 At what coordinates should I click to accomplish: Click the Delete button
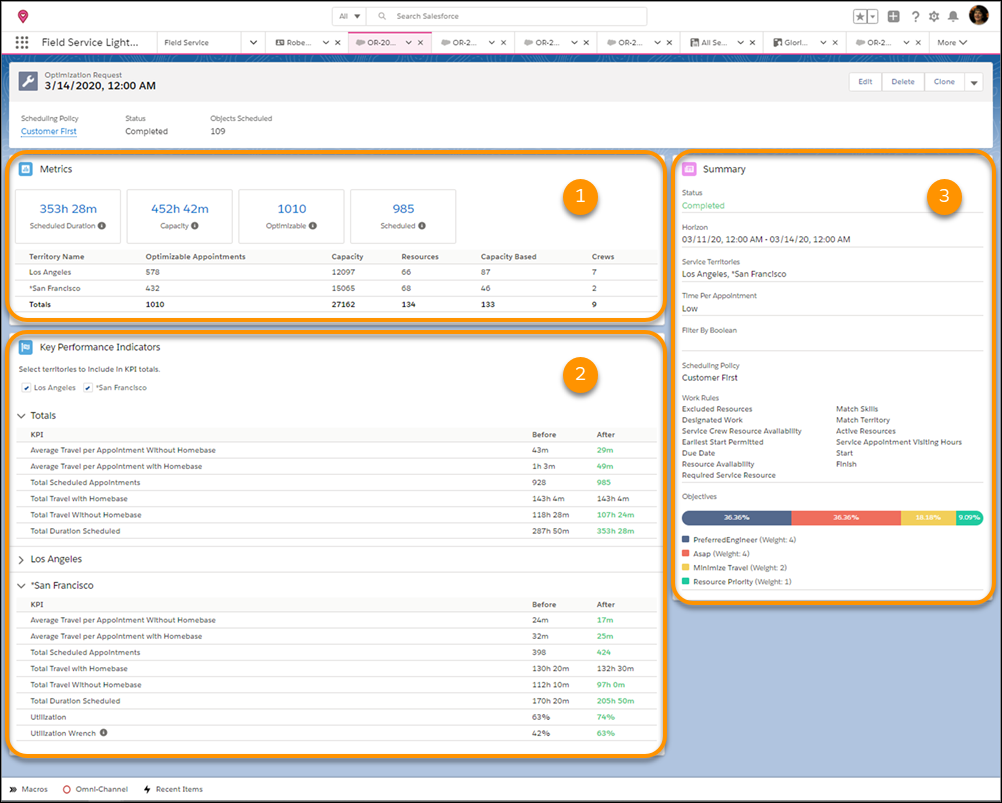(903, 82)
